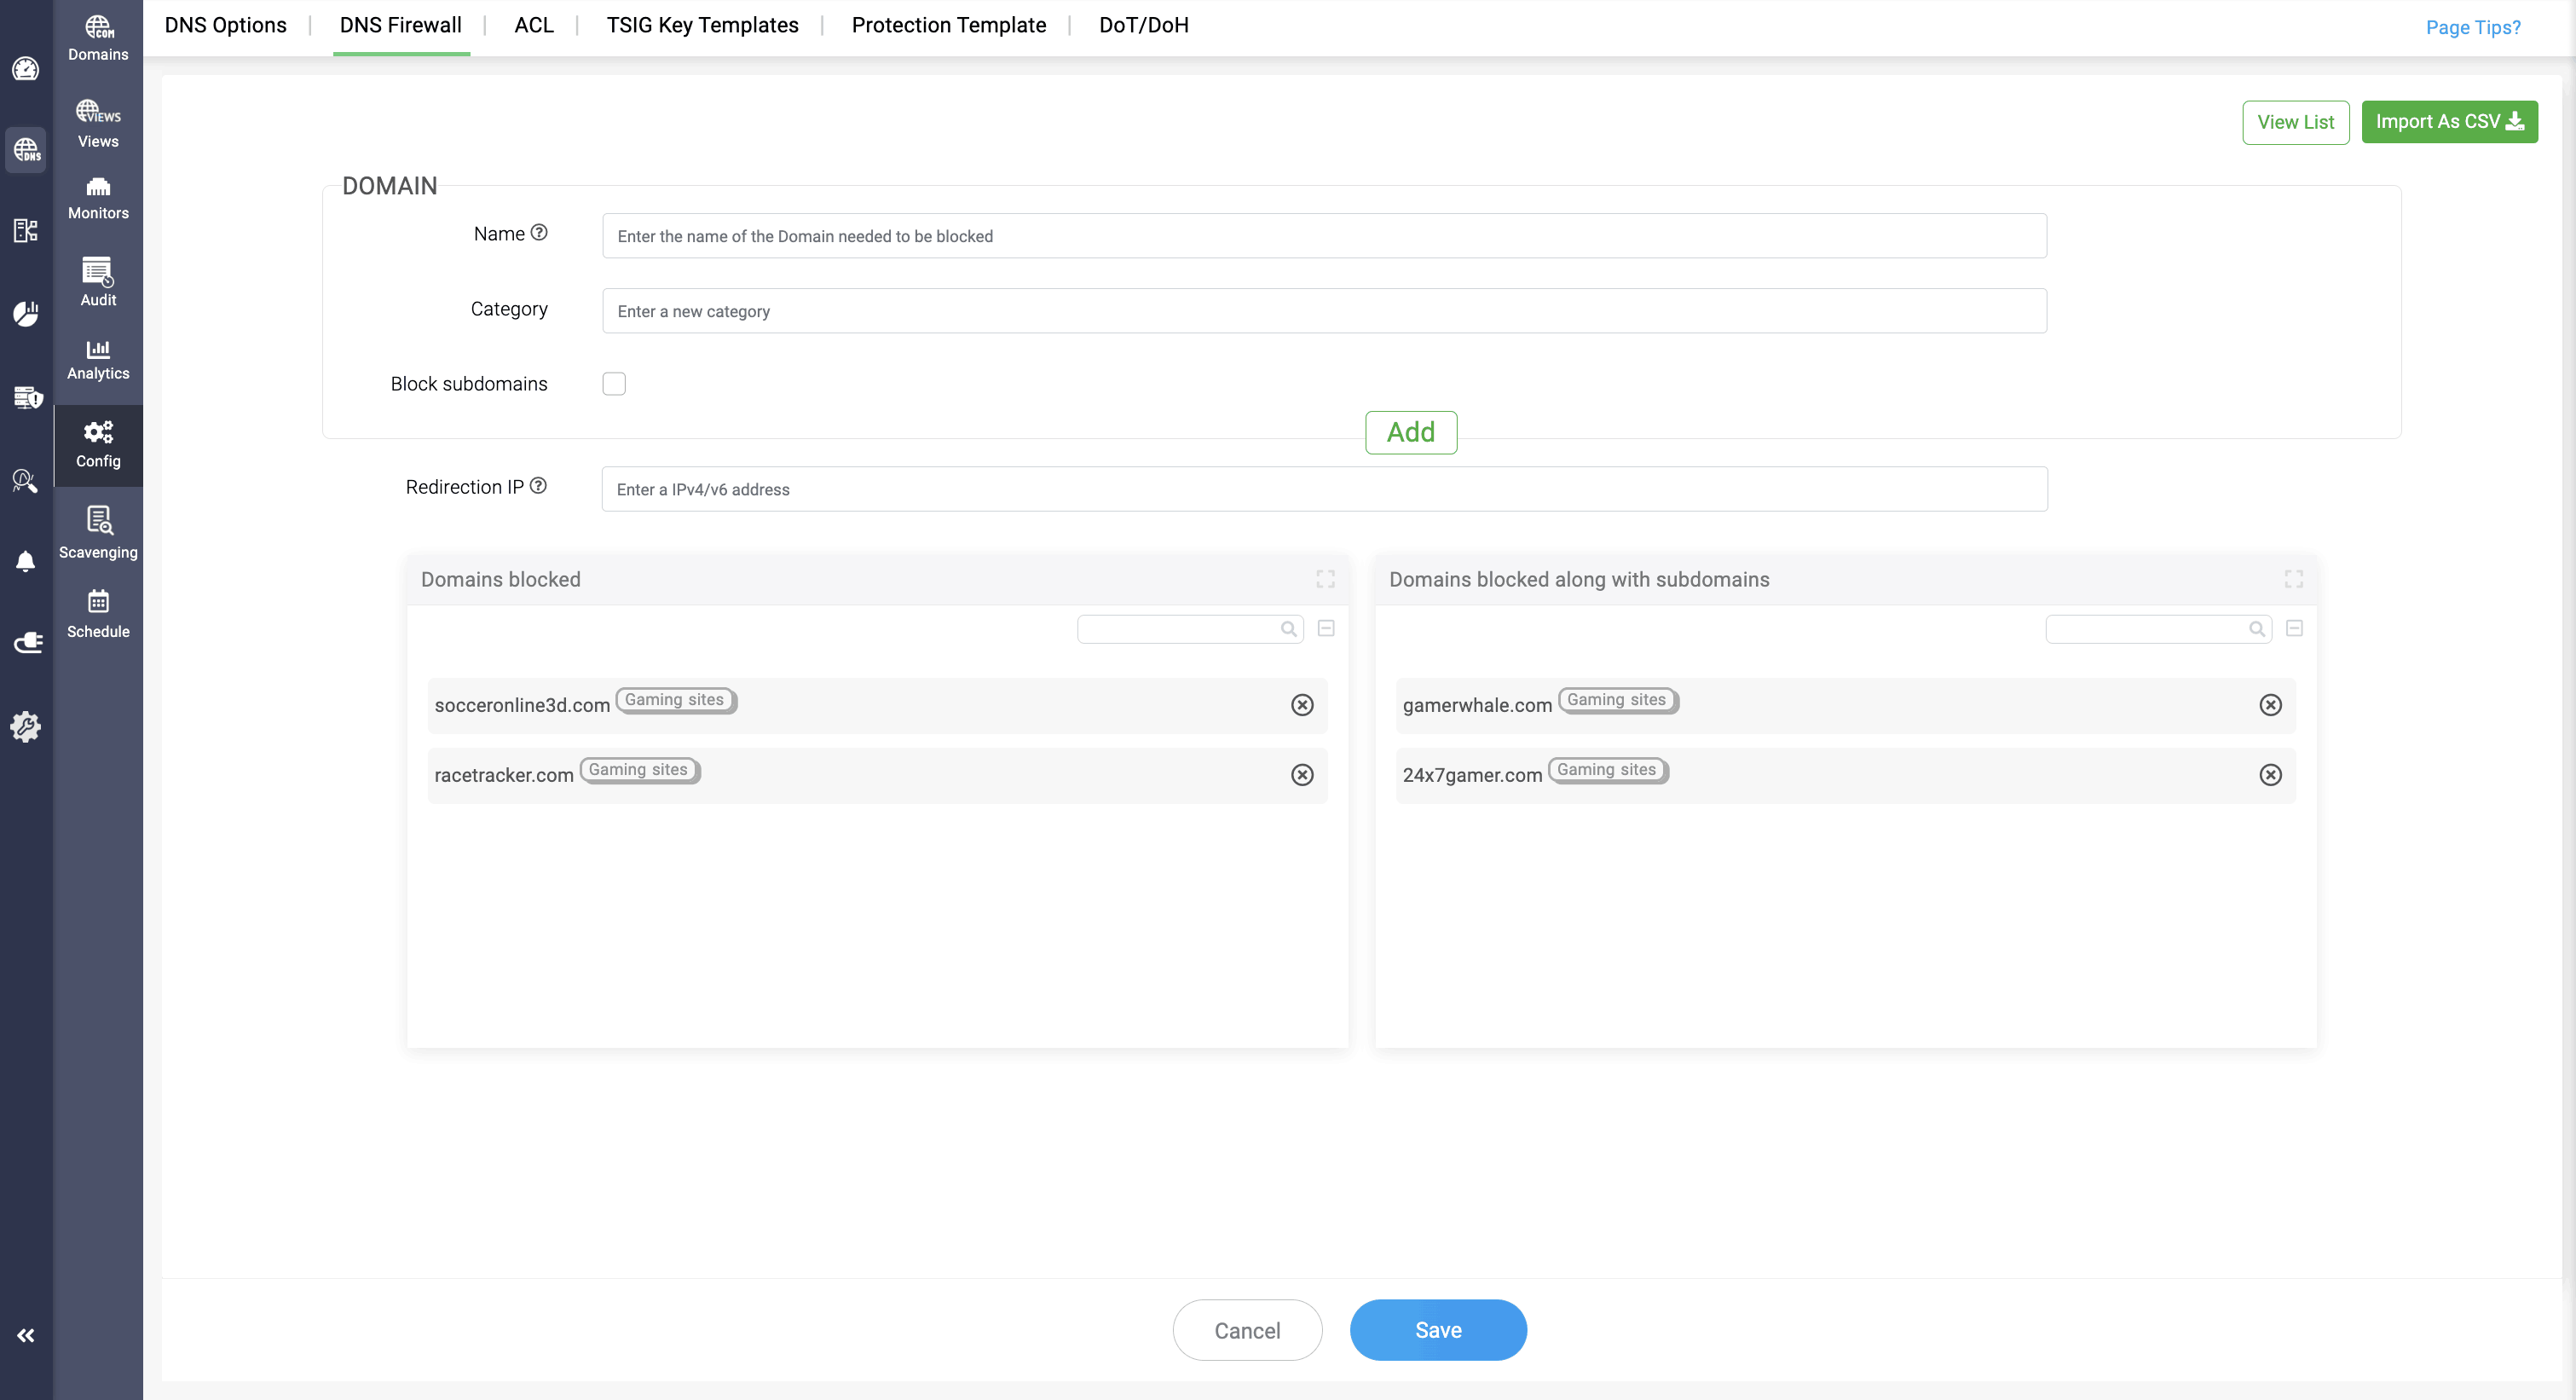
Task: Remove gamerwhale.com from subdomain block list
Action: (2271, 705)
